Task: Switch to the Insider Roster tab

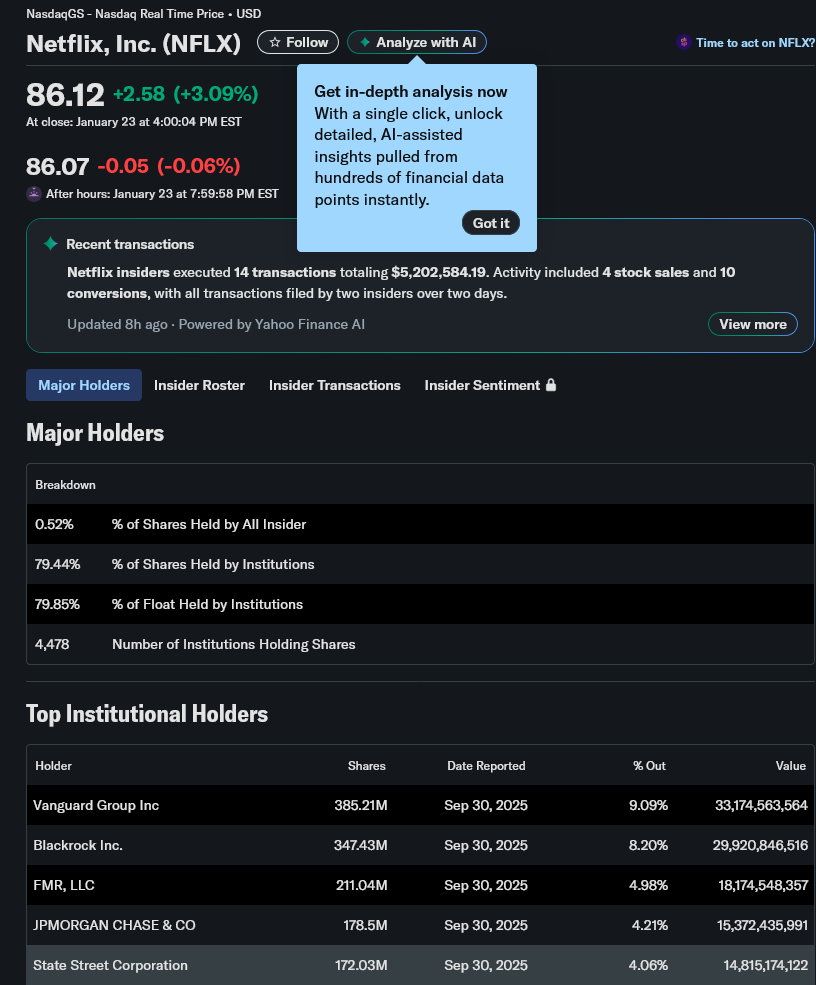Action: coord(199,385)
